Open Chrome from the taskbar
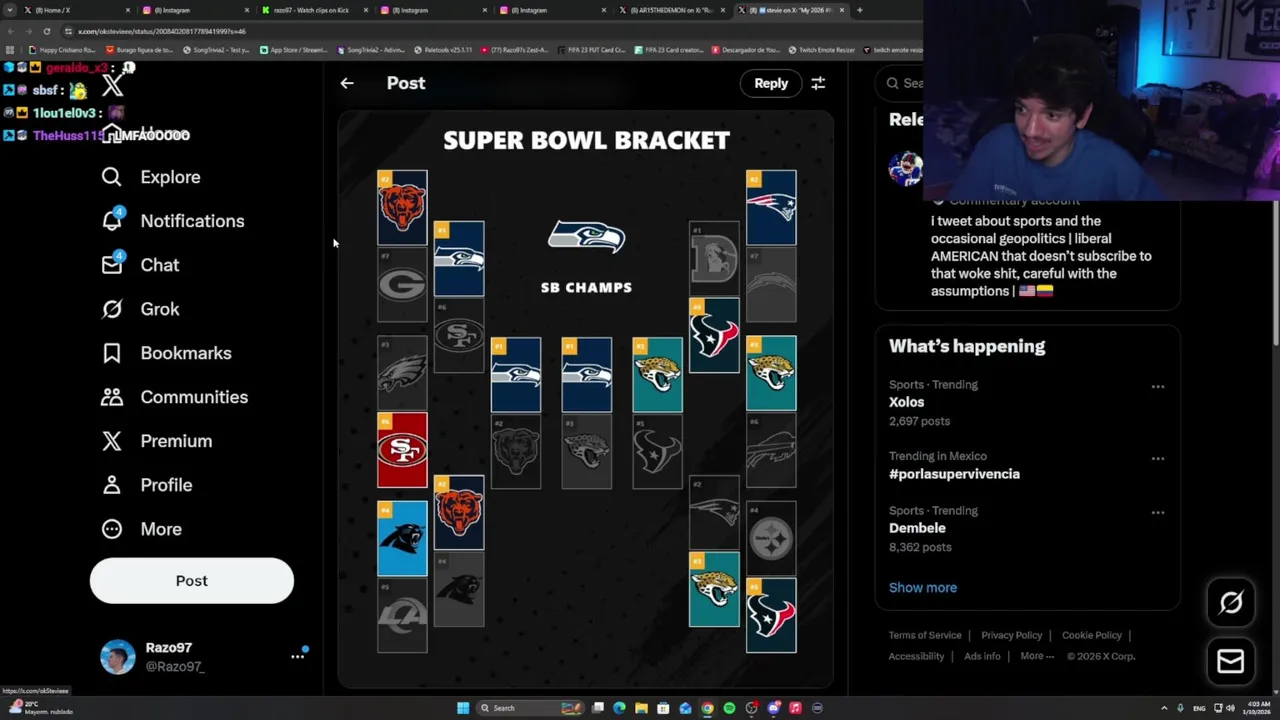1280x720 pixels. [707, 708]
